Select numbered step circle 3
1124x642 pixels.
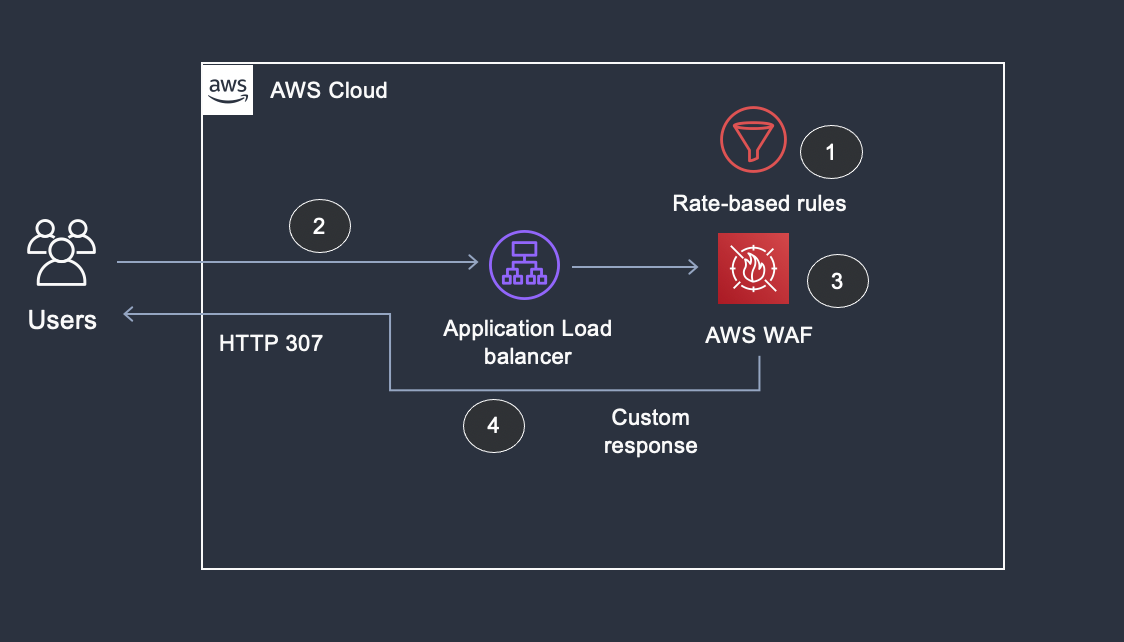tap(837, 281)
